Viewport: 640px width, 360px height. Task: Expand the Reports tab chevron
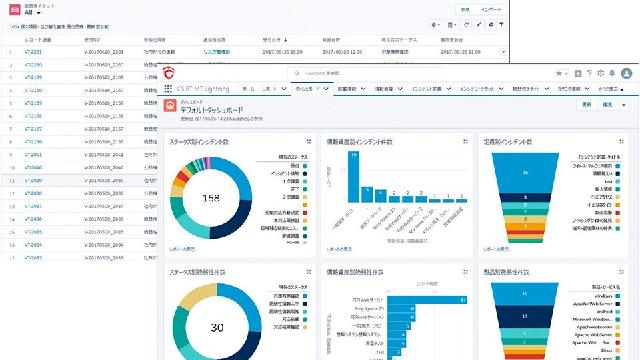(284, 89)
